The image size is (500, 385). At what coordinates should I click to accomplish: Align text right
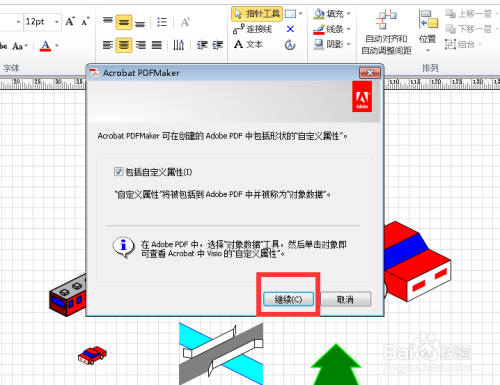pyautogui.click(x=141, y=45)
